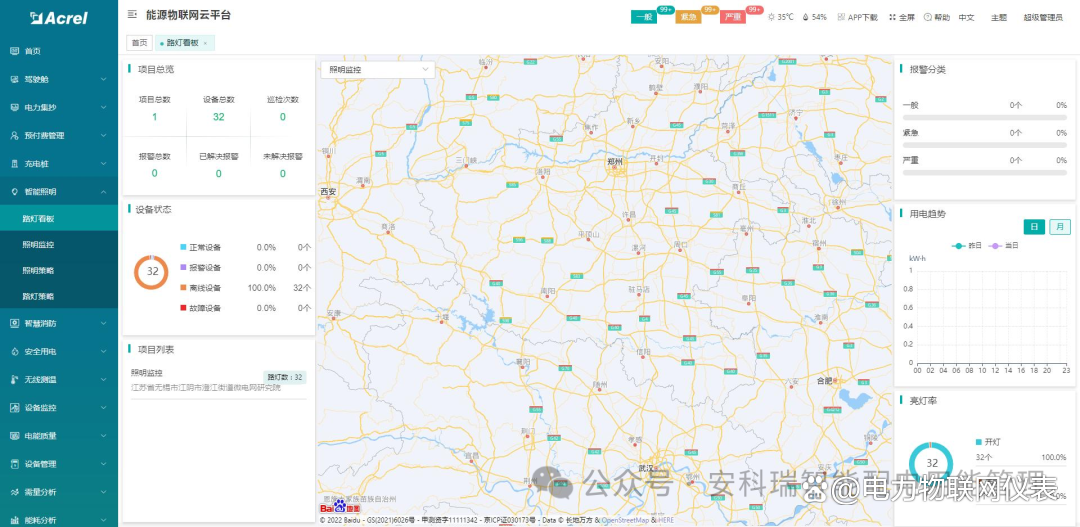1080x527 pixels.
Task: Click the 一般 alarm progress bar
Action: click(x=984, y=117)
